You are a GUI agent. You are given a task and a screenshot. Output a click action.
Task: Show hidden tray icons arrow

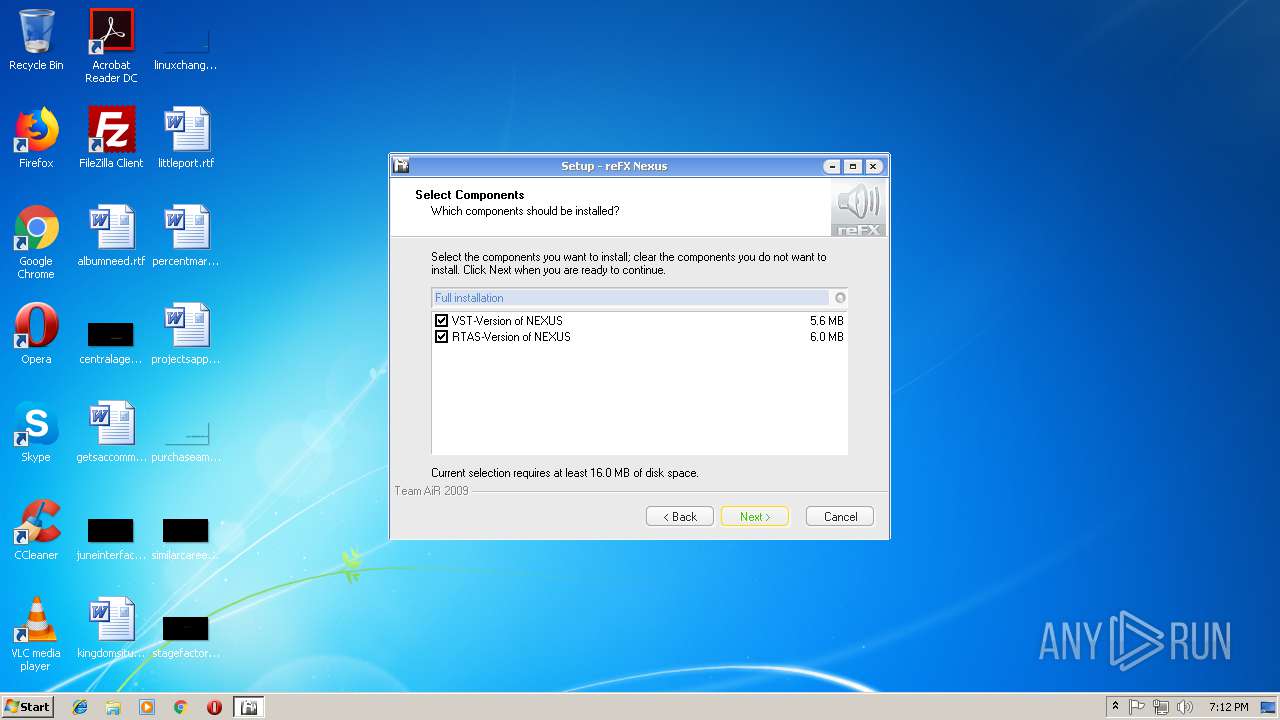tap(1115, 707)
